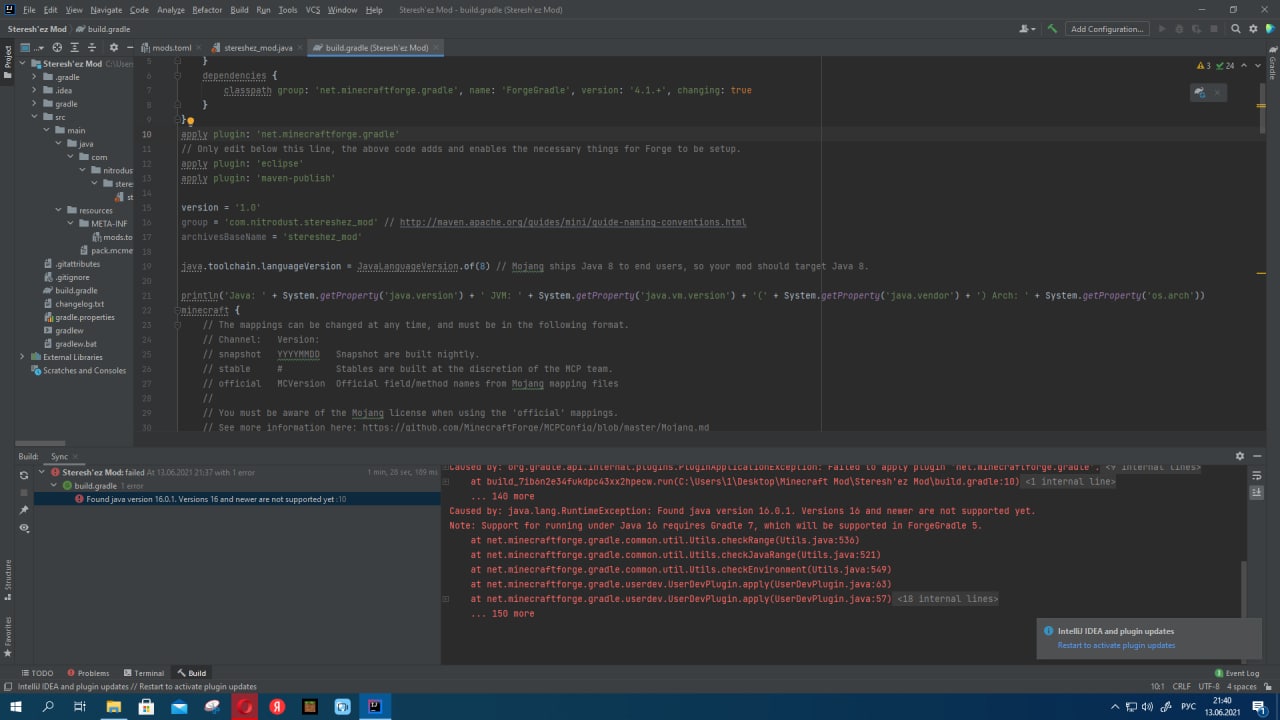Toggle tool window bars icon in status bar

click(x=8, y=687)
